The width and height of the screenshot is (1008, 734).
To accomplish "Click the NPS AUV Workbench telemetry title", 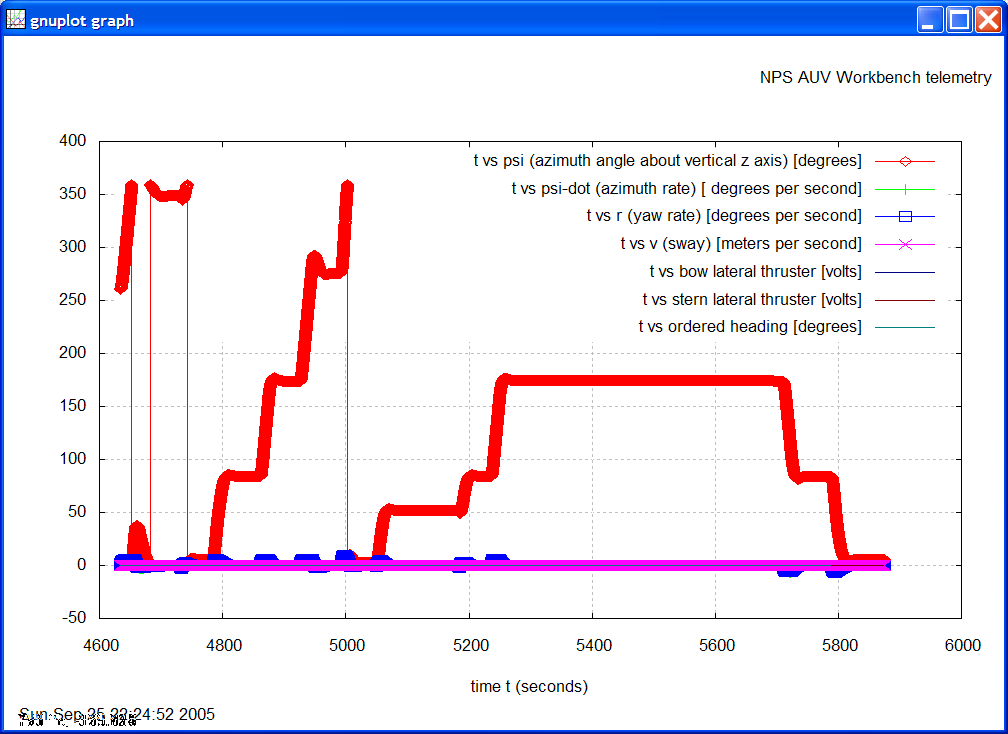I will tap(878, 77).
